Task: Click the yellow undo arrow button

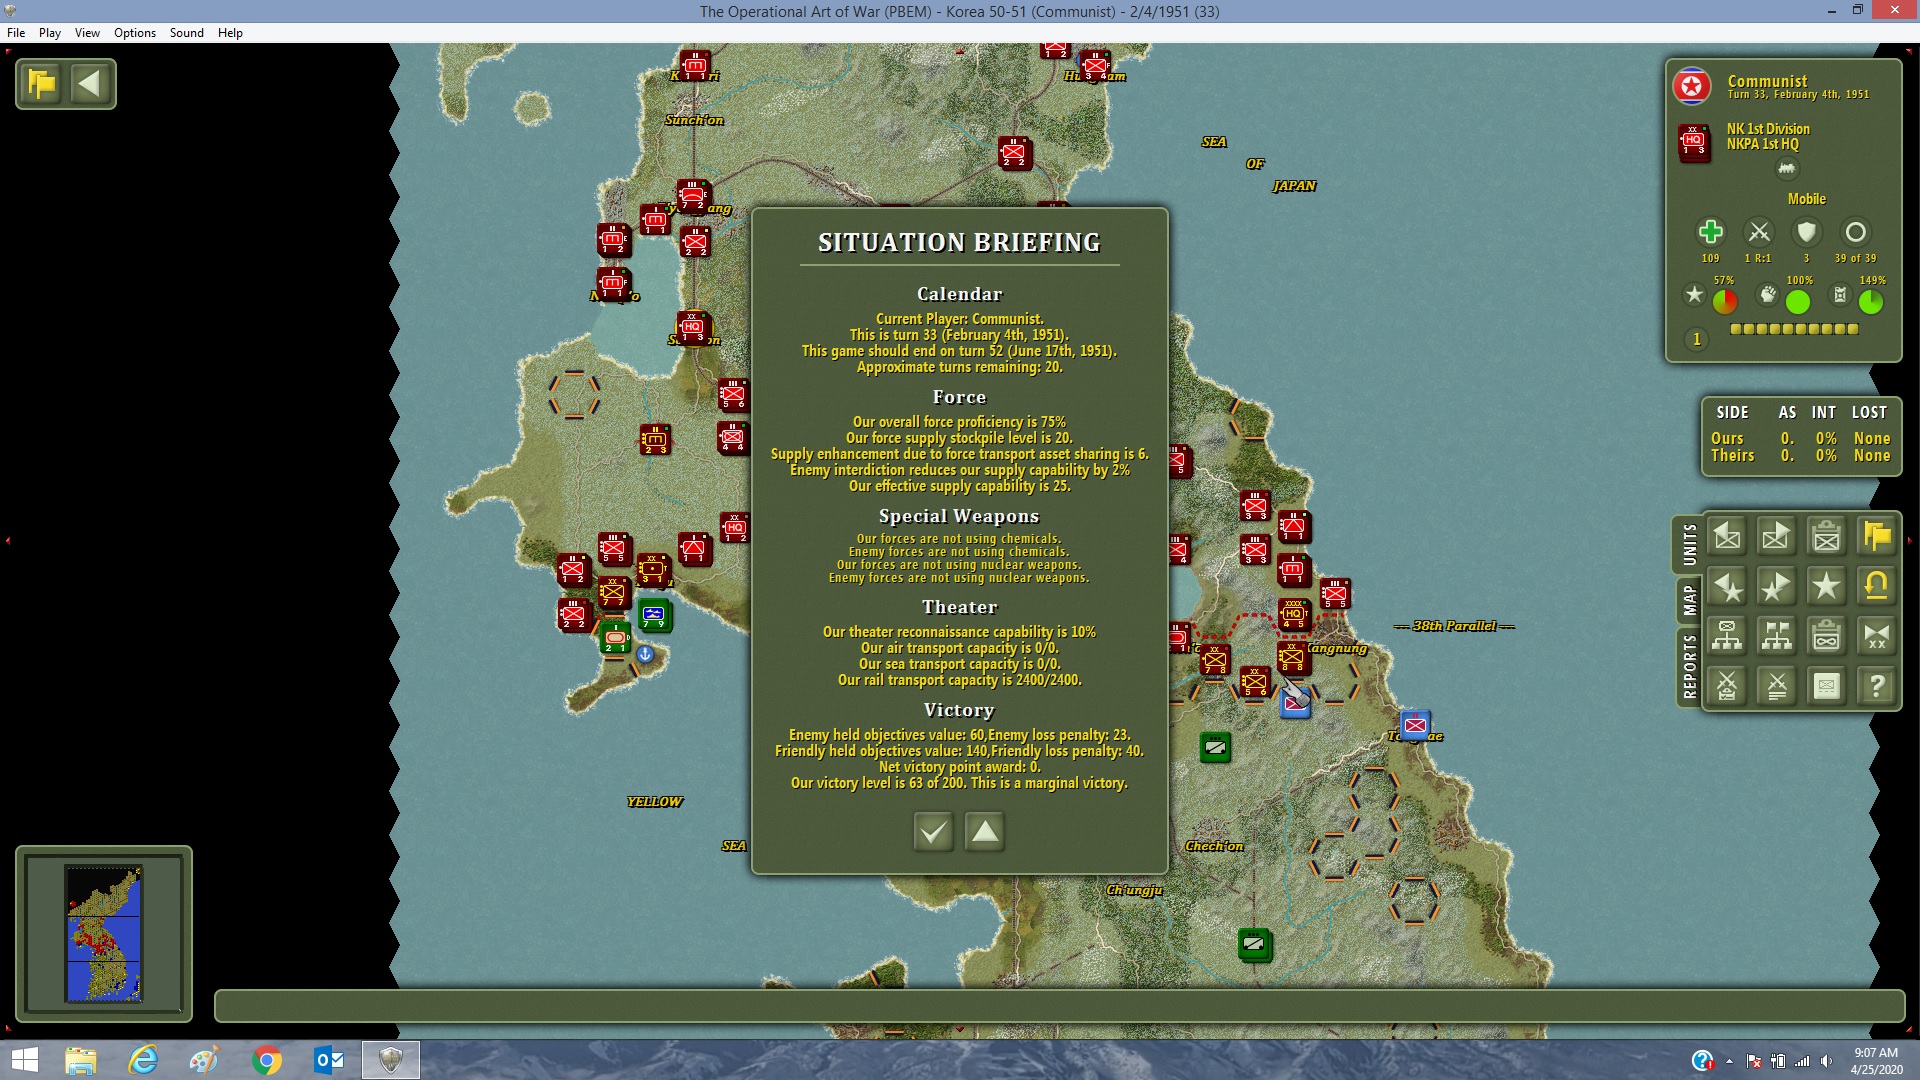Action: [1877, 587]
